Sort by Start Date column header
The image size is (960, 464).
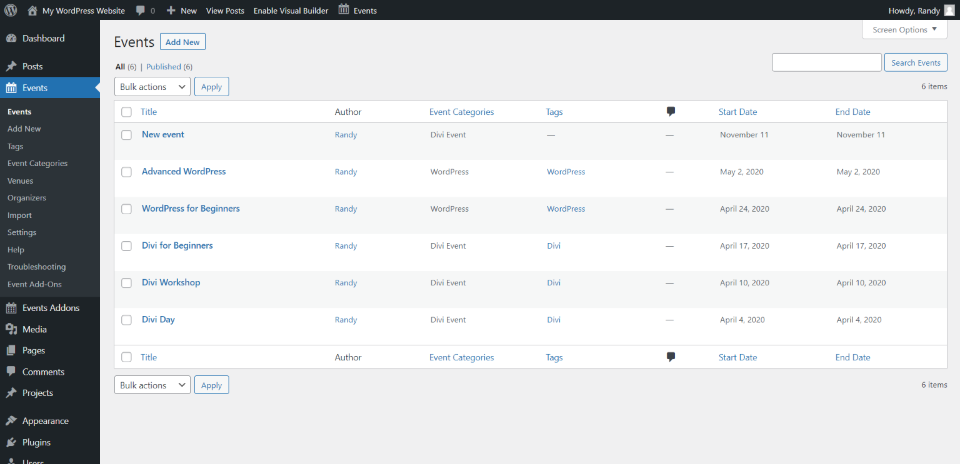point(738,112)
